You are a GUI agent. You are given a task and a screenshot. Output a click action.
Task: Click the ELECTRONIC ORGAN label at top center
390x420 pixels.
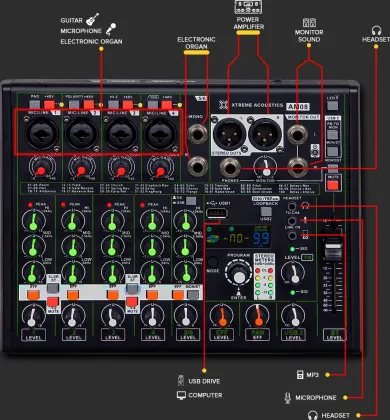pyautogui.click(x=196, y=43)
